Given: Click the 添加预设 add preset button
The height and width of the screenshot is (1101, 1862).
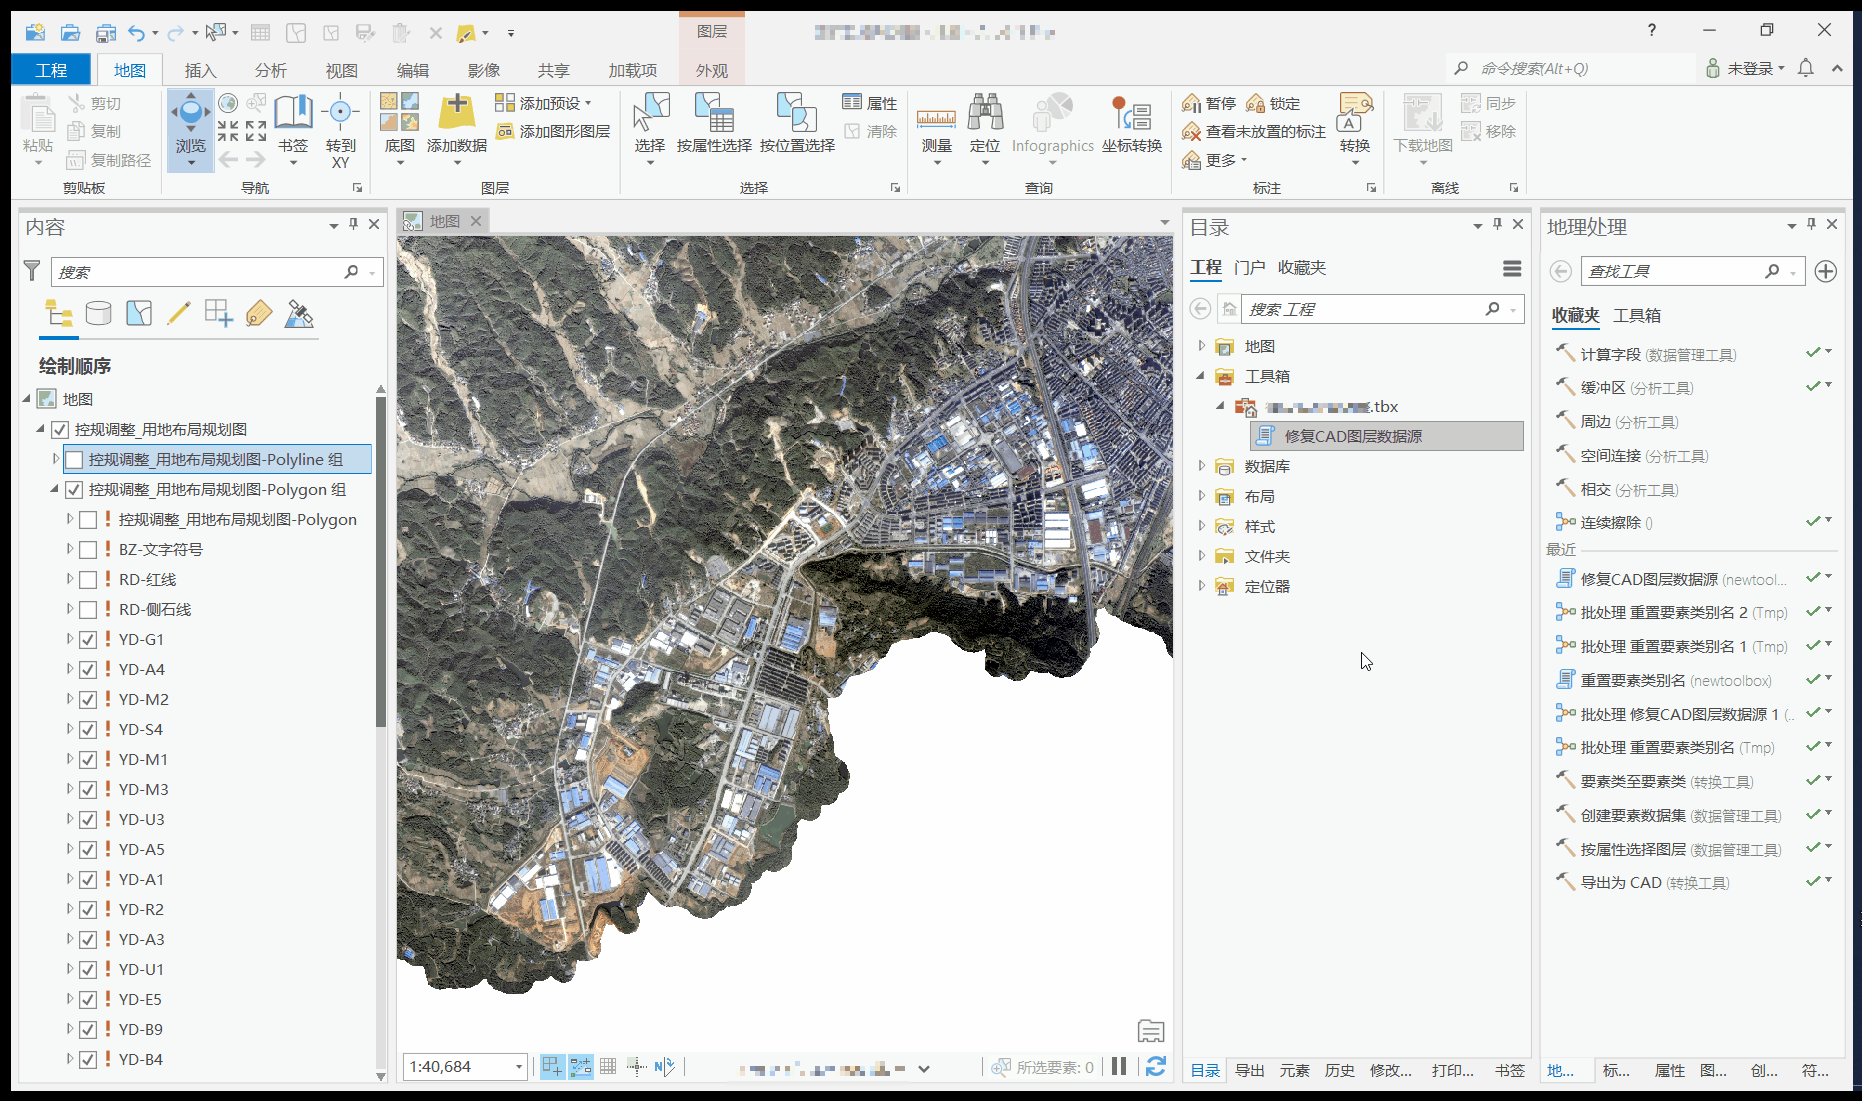Looking at the screenshot, I should coord(543,103).
